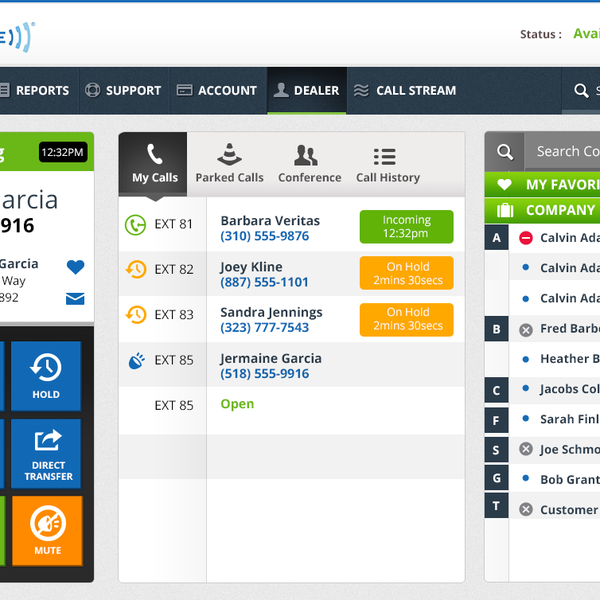Jump to letter F in contacts index
Screen dimensions: 600x600
(496, 421)
